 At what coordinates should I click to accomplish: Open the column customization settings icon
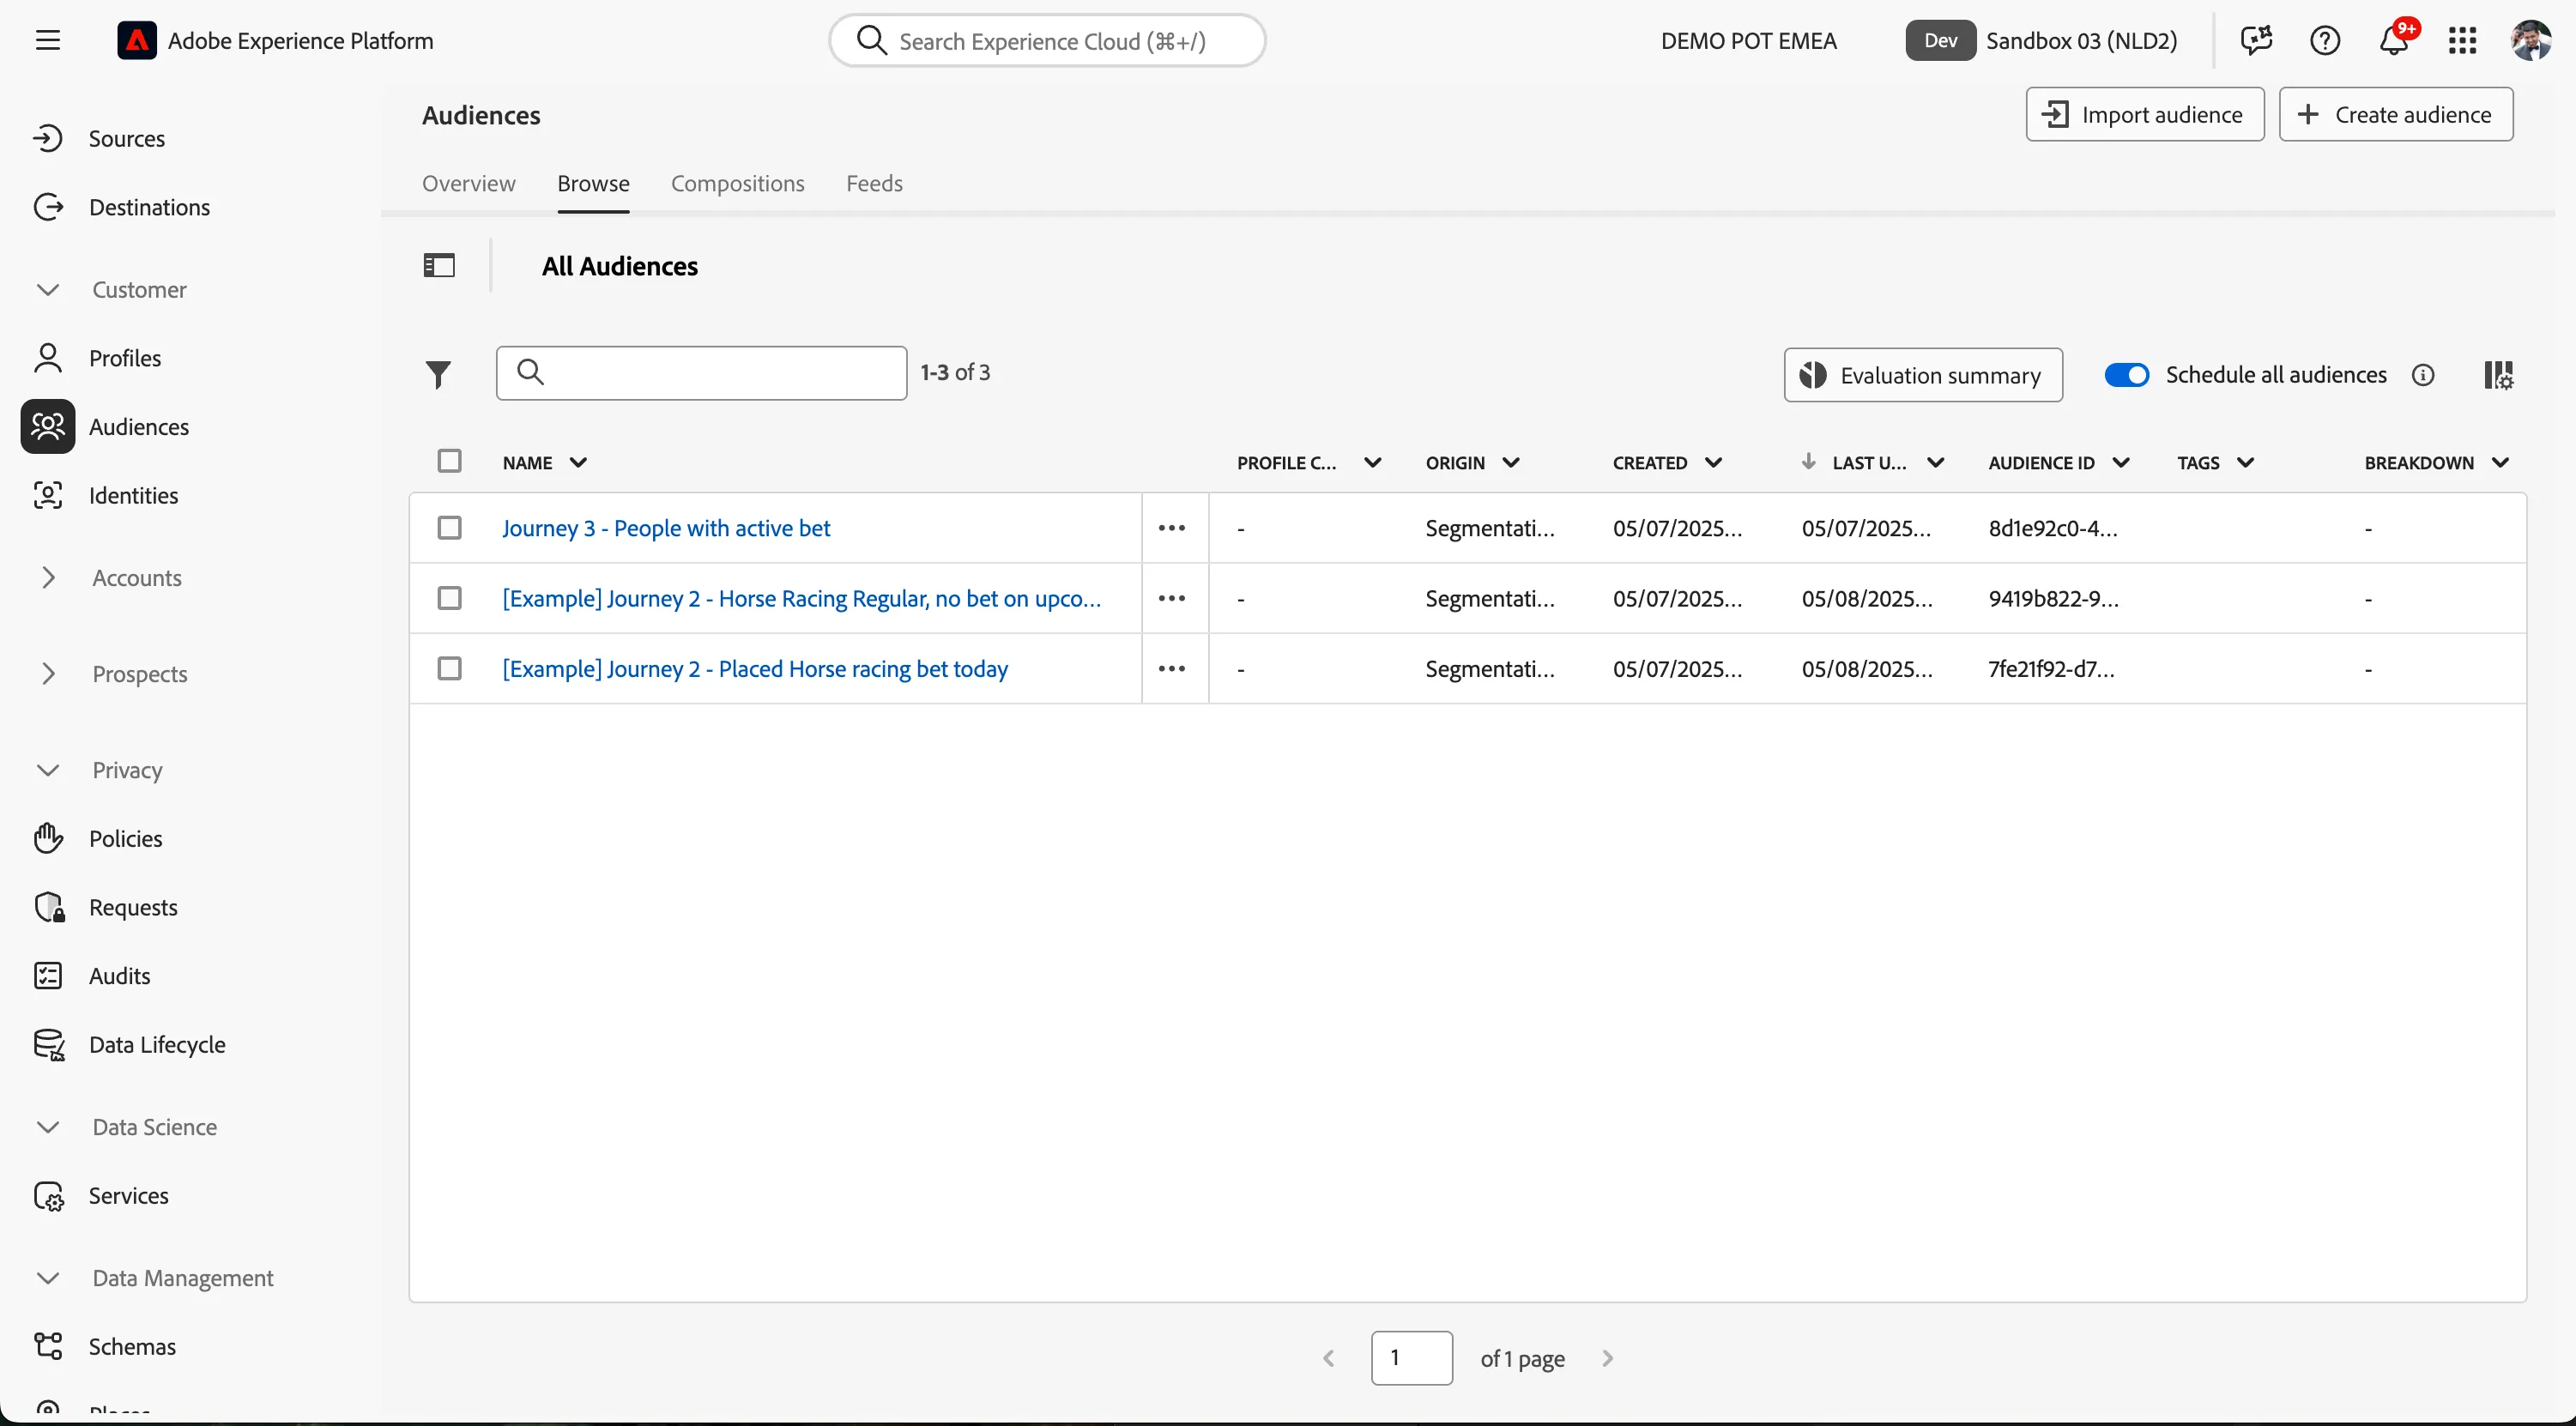point(2499,375)
